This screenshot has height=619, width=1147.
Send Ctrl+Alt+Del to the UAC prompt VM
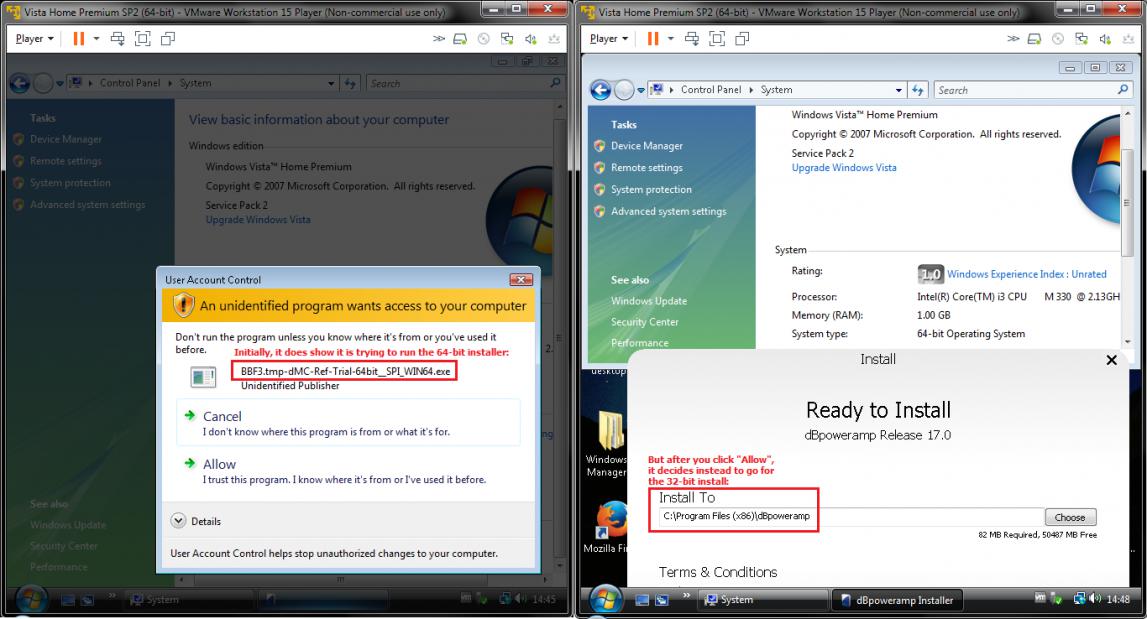pyautogui.click(x=119, y=39)
